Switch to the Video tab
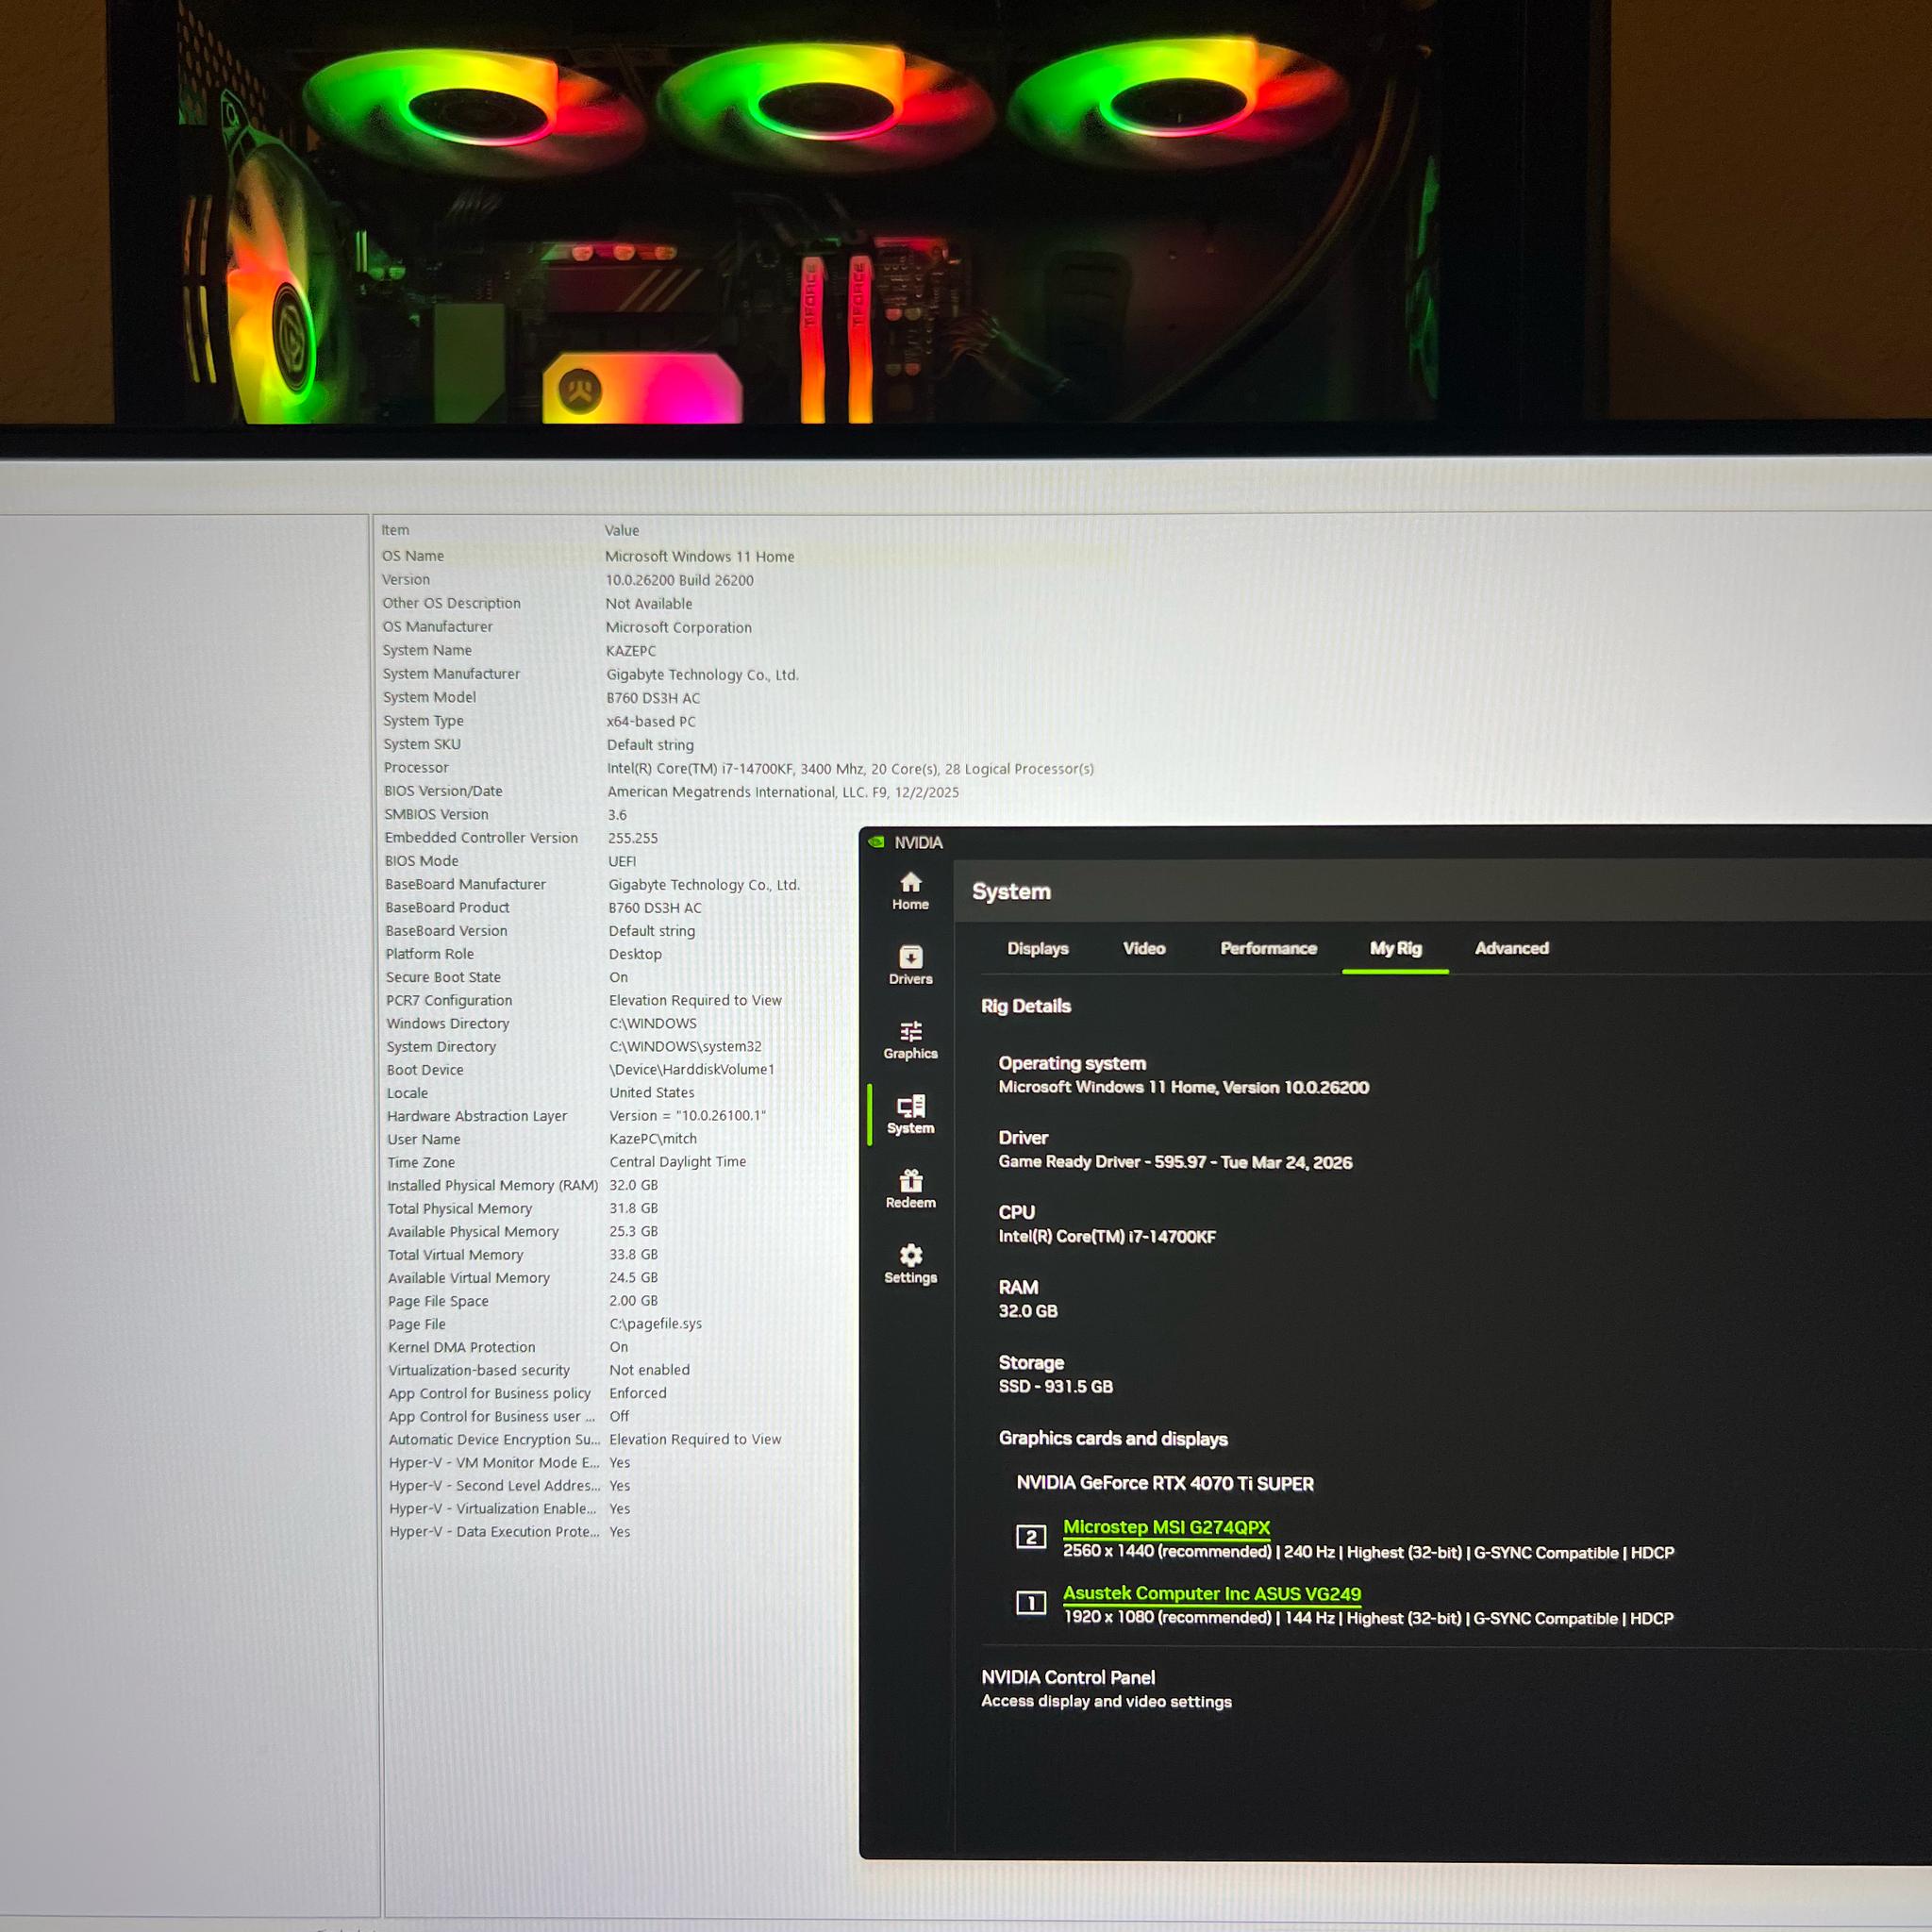 (1144, 948)
